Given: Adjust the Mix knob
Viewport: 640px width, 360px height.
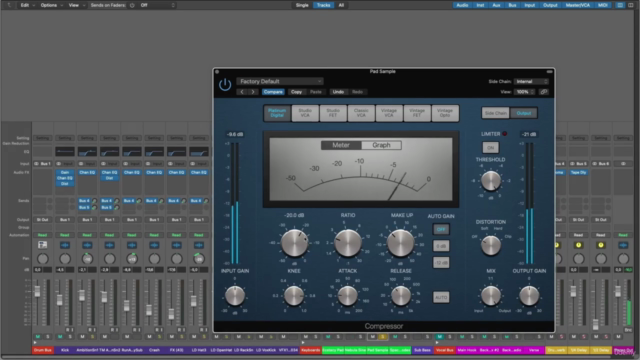Looking at the screenshot, I should pyautogui.click(x=491, y=296).
